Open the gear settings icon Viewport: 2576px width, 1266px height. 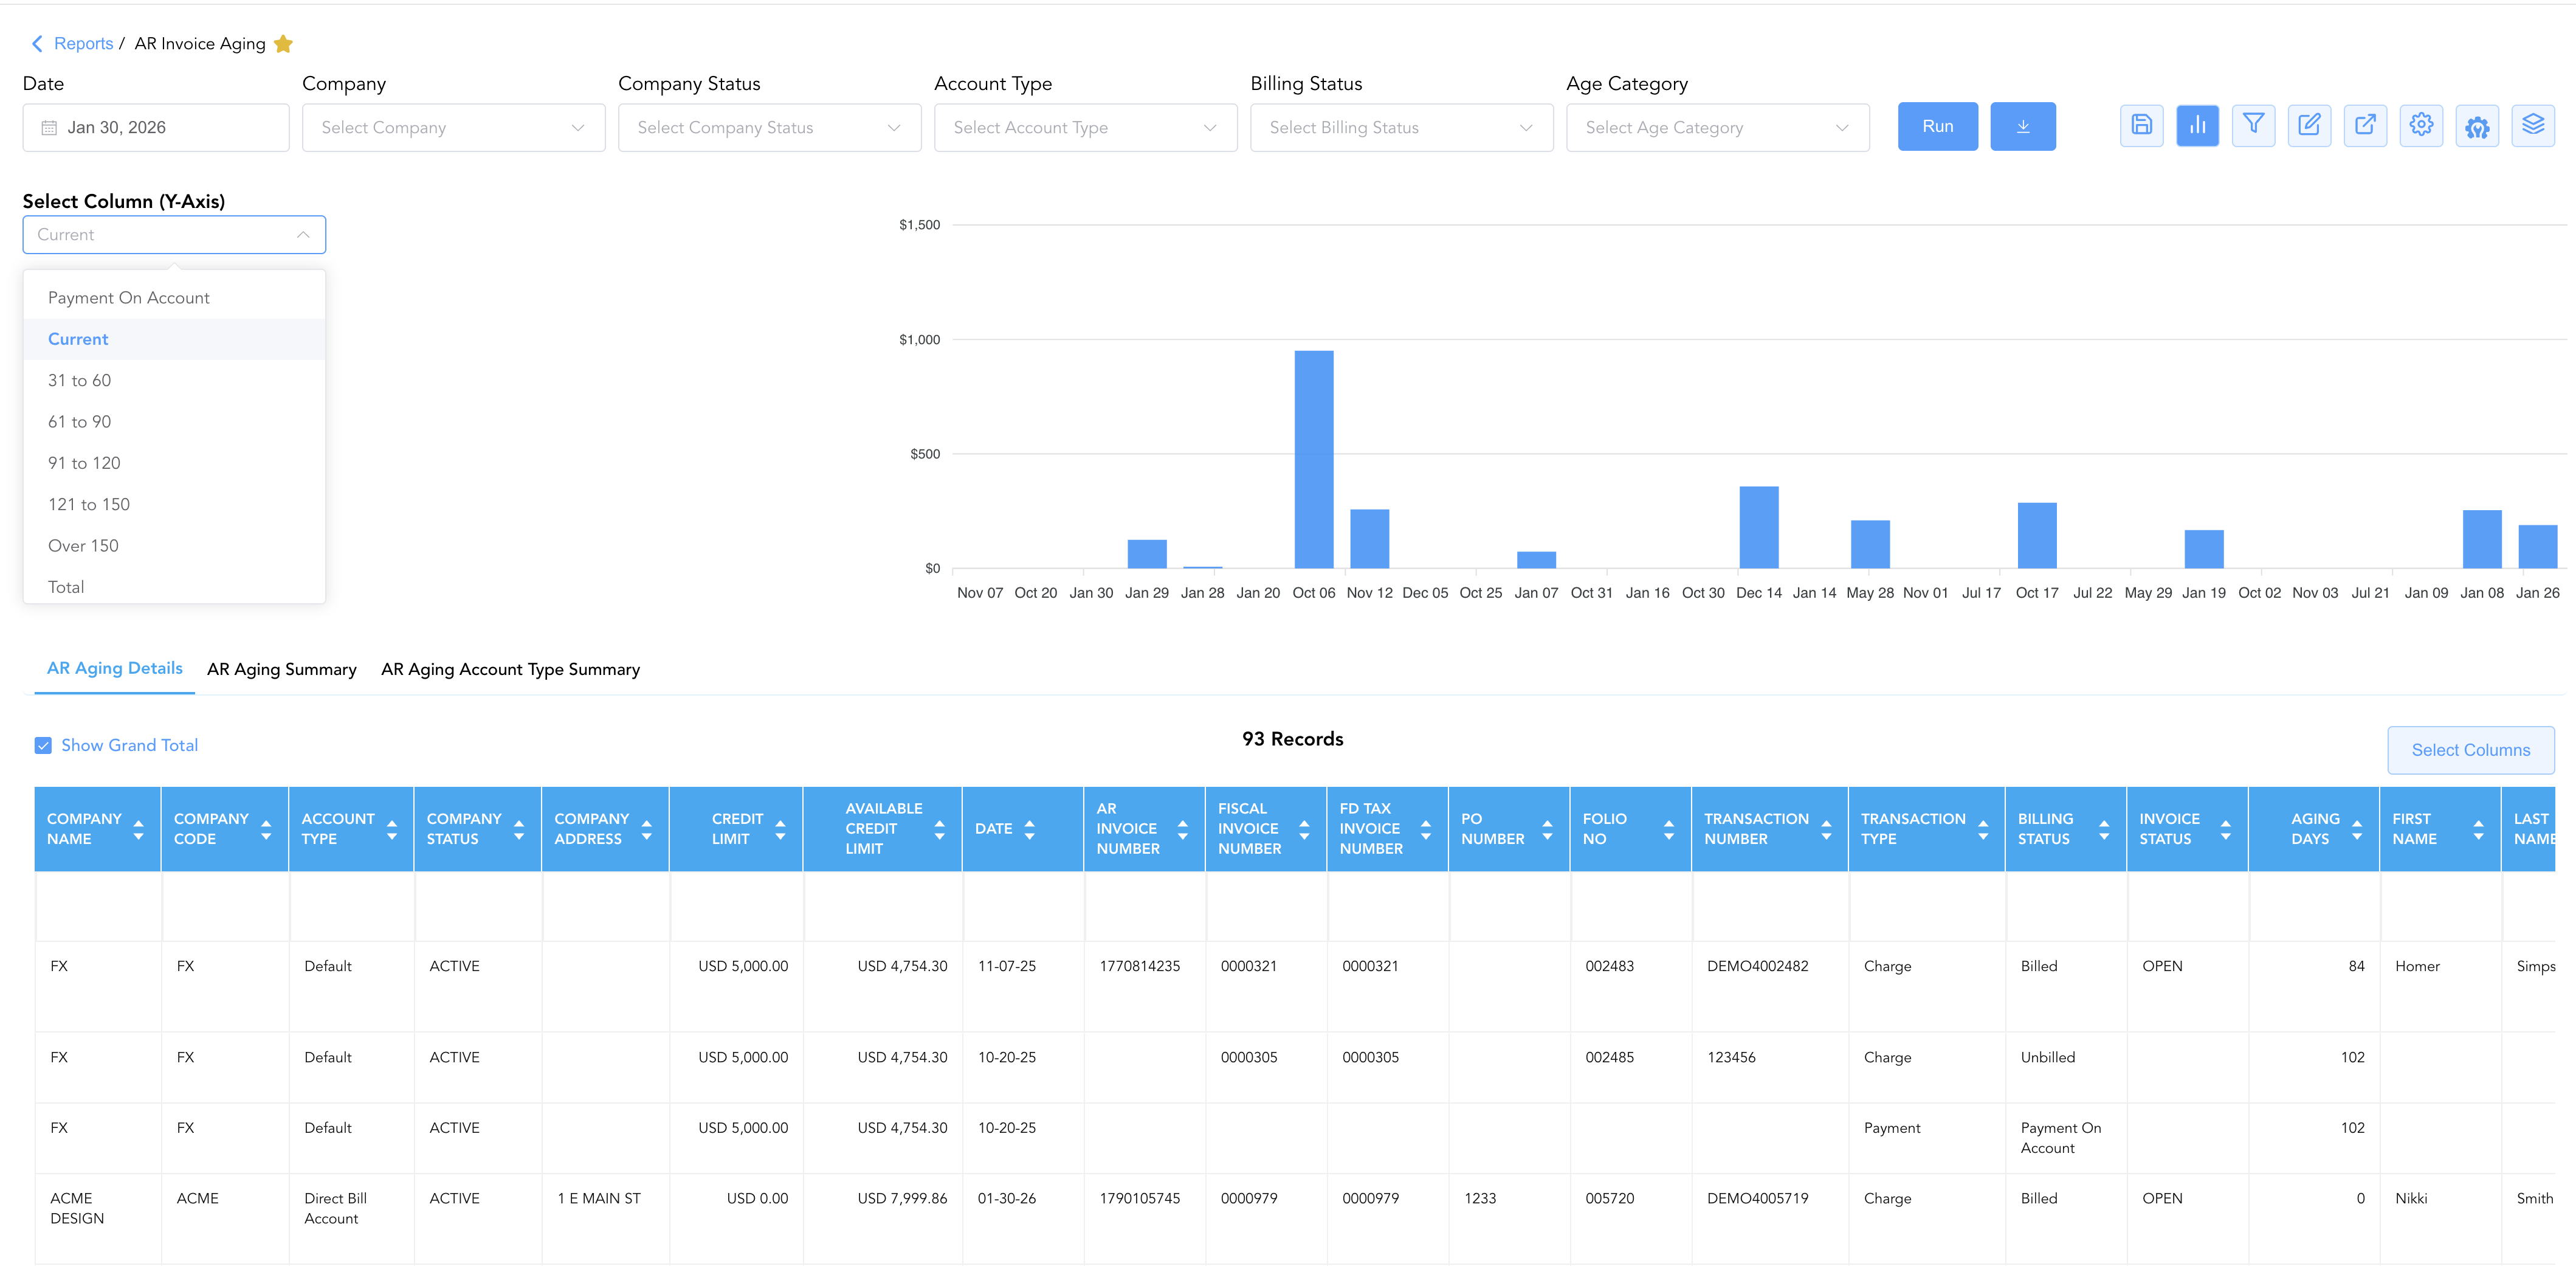coord(2421,126)
